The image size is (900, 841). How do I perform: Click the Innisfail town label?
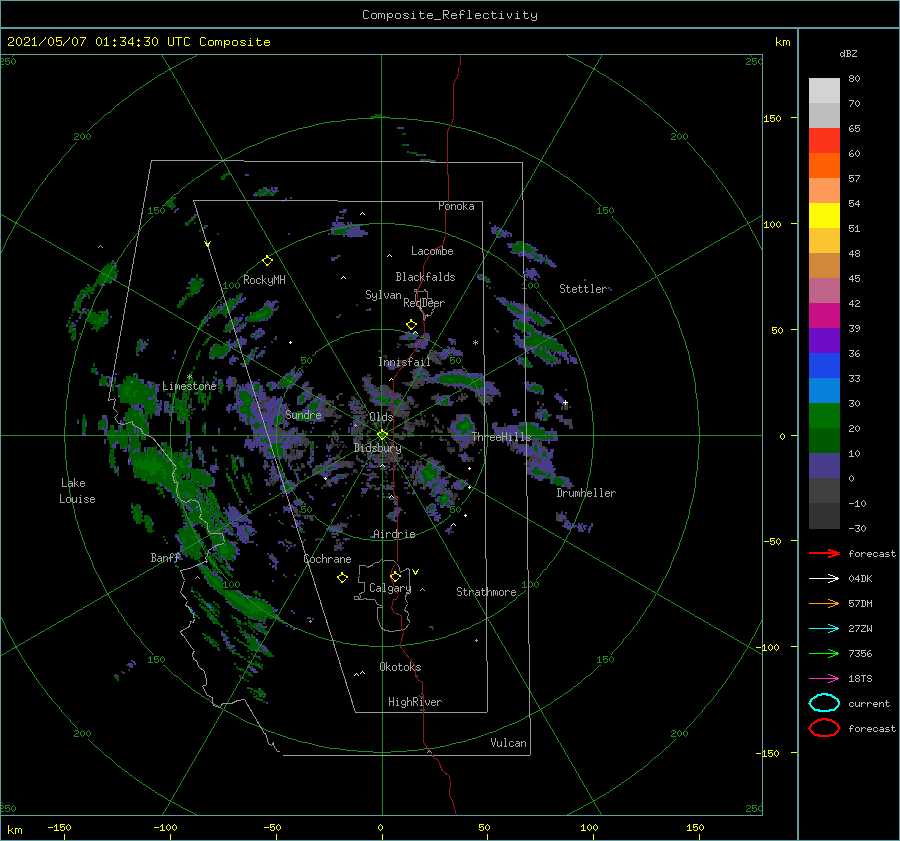pyautogui.click(x=404, y=362)
